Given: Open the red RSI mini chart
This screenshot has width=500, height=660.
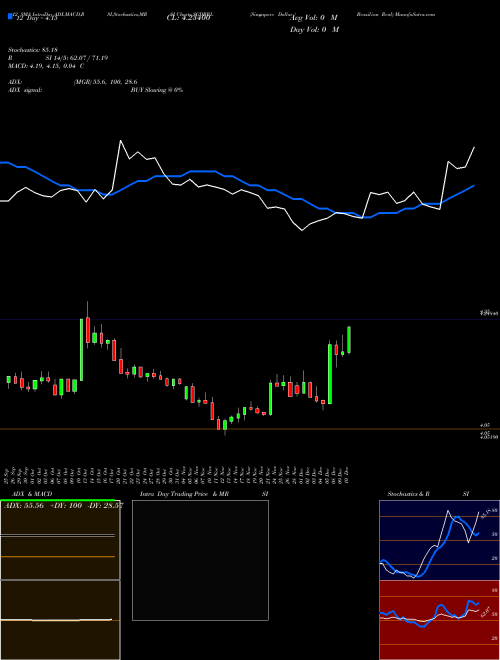Looking at the screenshot, I should click(x=439, y=620).
